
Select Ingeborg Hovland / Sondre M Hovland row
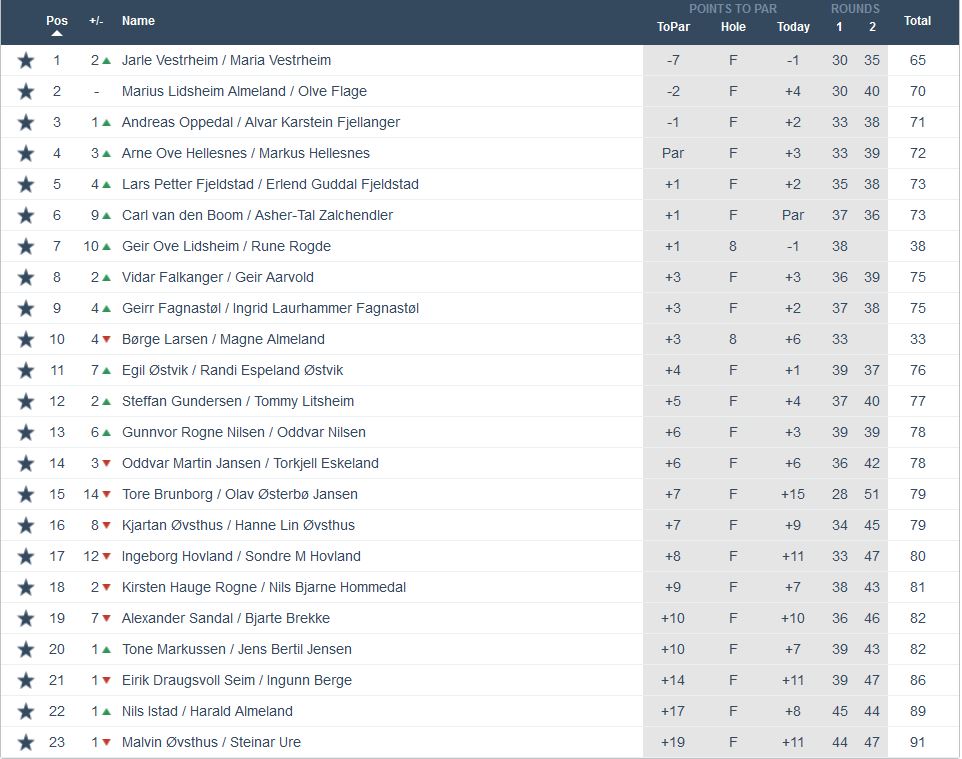coord(241,556)
